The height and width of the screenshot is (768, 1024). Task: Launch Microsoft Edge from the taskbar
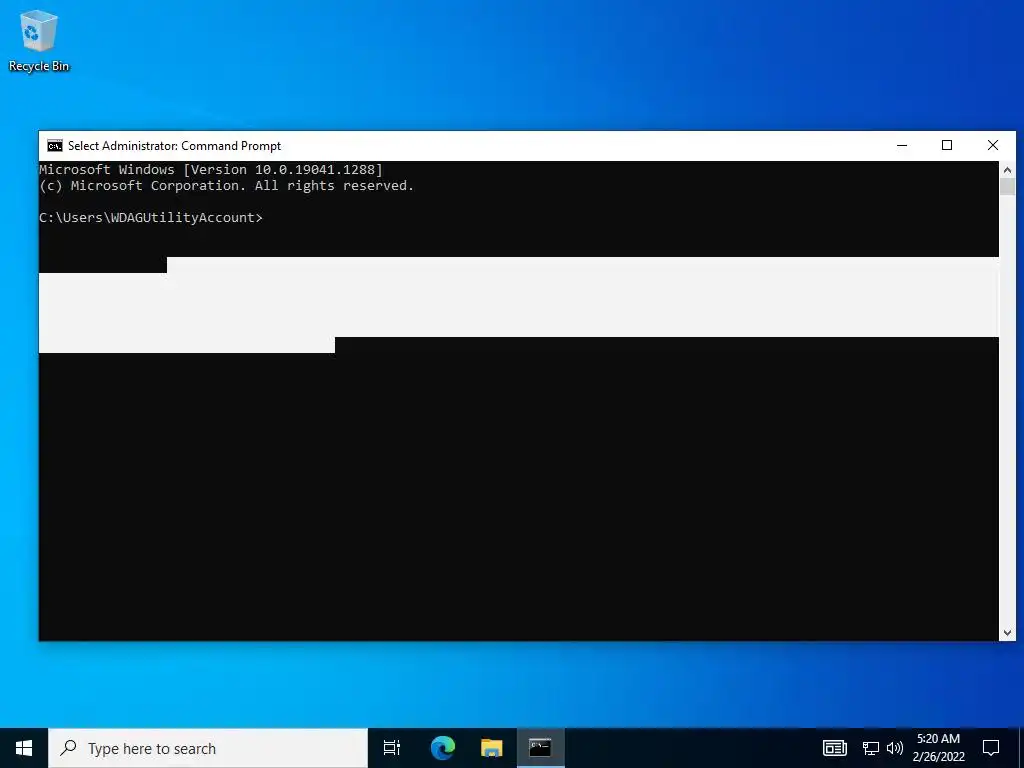point(442,748)
